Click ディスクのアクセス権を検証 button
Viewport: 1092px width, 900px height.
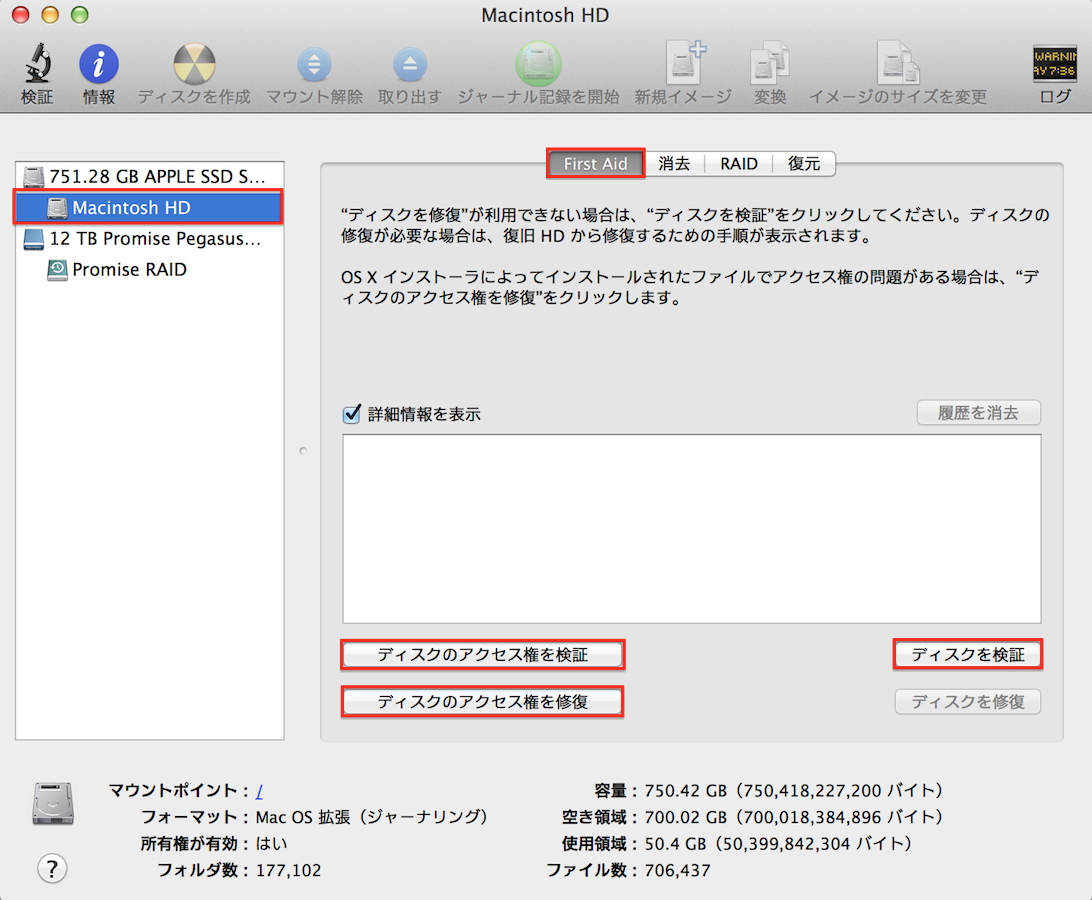click(x=483, y=655)
